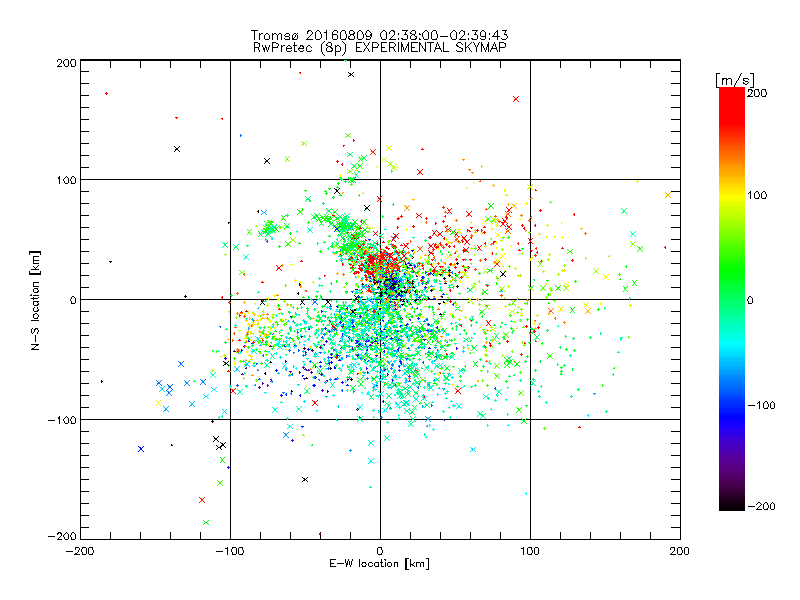
Task: Click the yellow band of the colorbar
Action: (732, 195)
